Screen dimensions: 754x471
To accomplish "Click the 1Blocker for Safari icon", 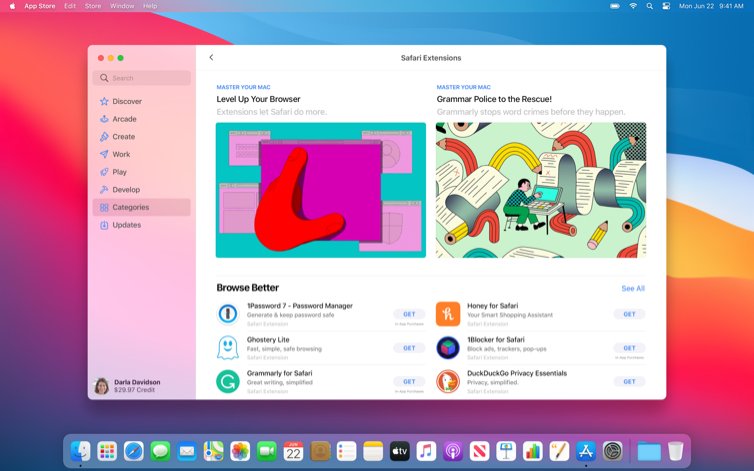I will pos(448,348).
